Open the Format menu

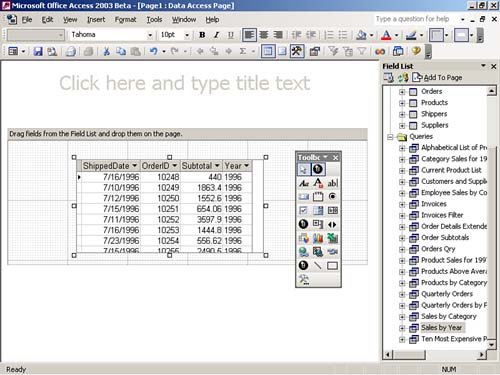tap(125, 20)
